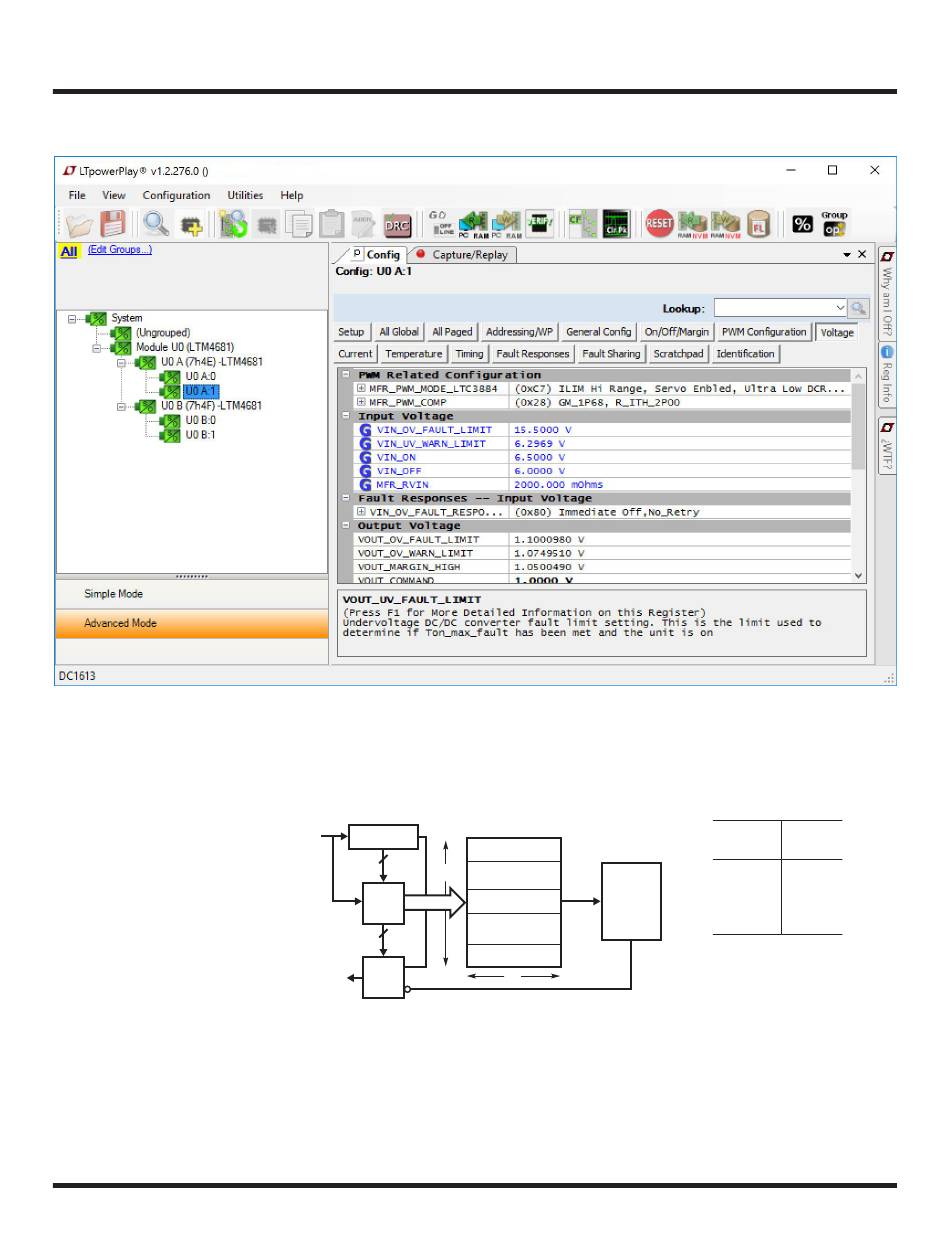Expand the MFR_PWM_COMP row
This screenshot has height=1241, width=950.
click(x=361, y=402)
